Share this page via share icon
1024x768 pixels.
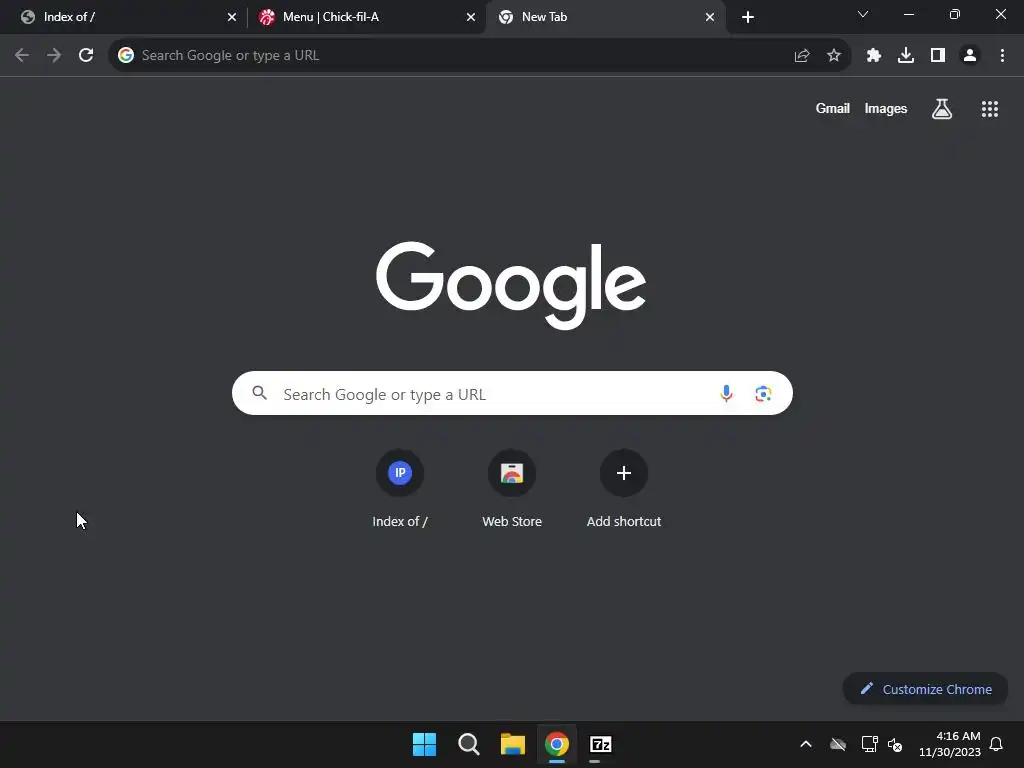[x=802, y=56]
